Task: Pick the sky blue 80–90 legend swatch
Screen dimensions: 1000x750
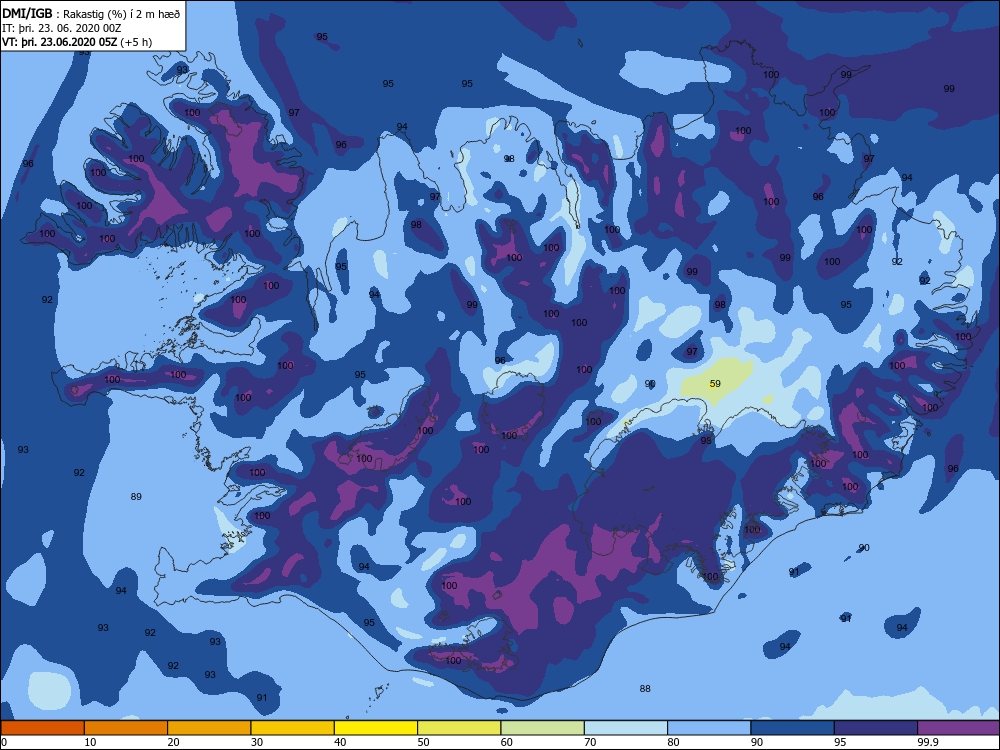Action: 709,728
